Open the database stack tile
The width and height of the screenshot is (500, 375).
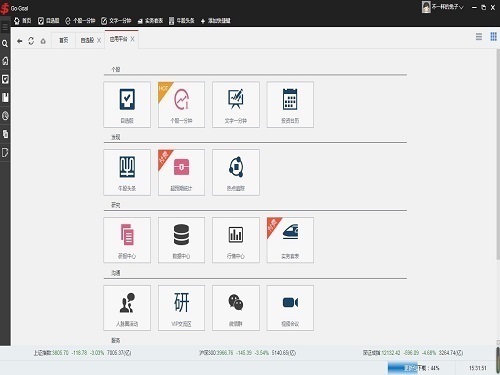pyautogui.click(x=181, y=240)
